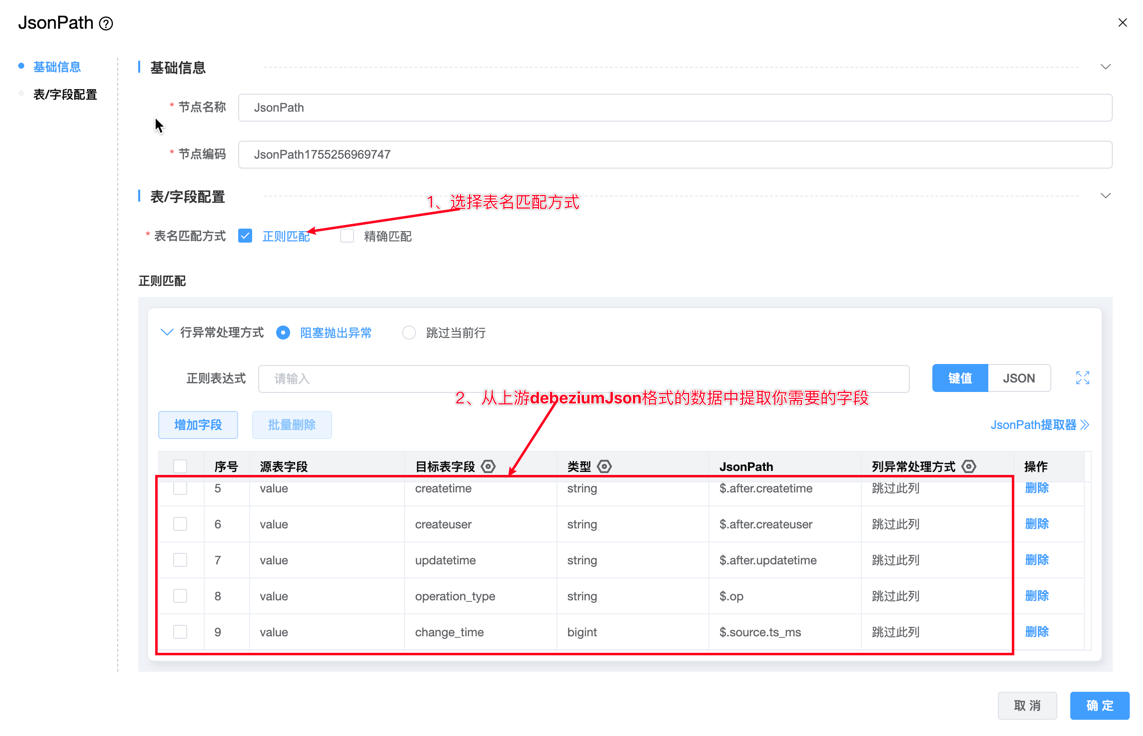
Task: Click the 正则表达式 input field
Action: 583,379
